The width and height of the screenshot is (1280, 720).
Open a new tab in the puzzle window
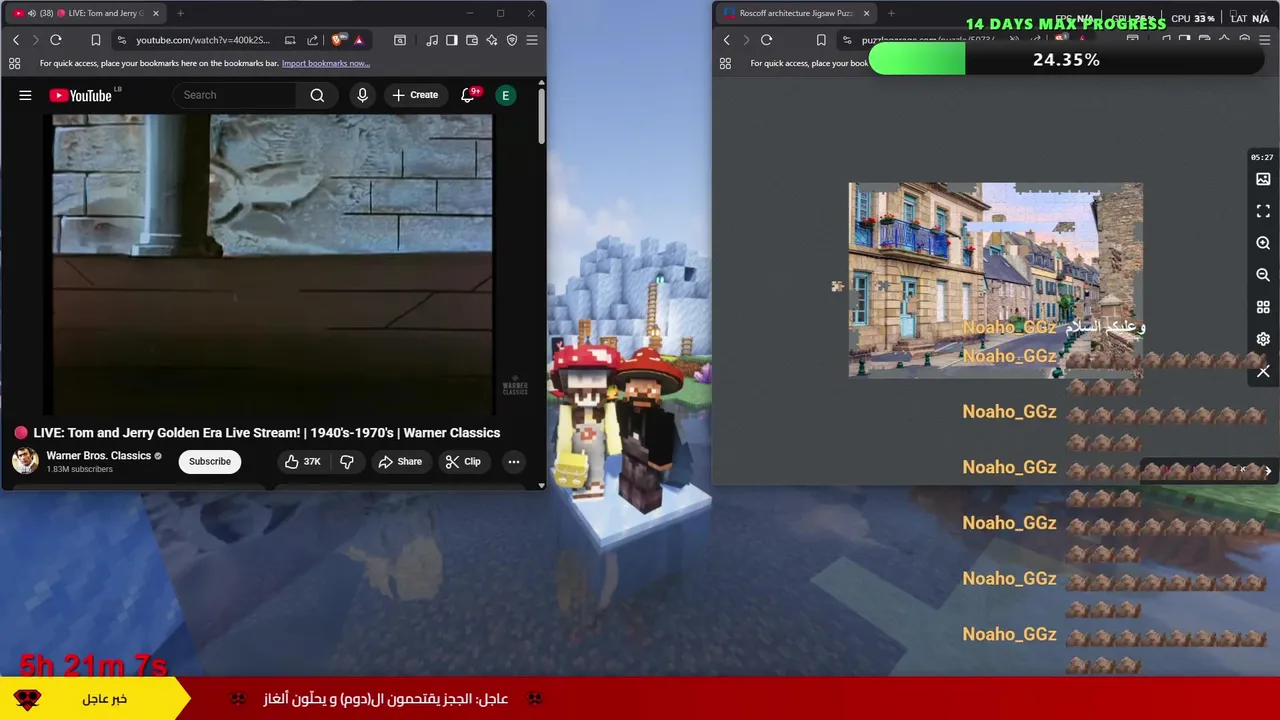[891, 13]
